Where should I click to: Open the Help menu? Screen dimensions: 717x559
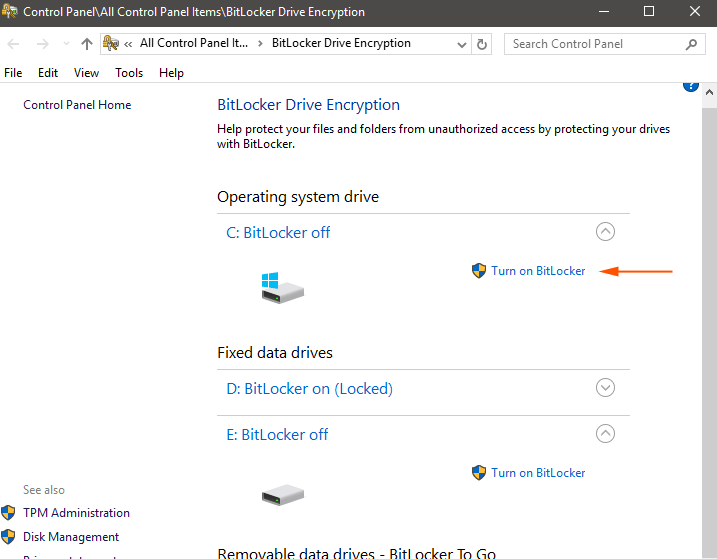pos(171,73)
